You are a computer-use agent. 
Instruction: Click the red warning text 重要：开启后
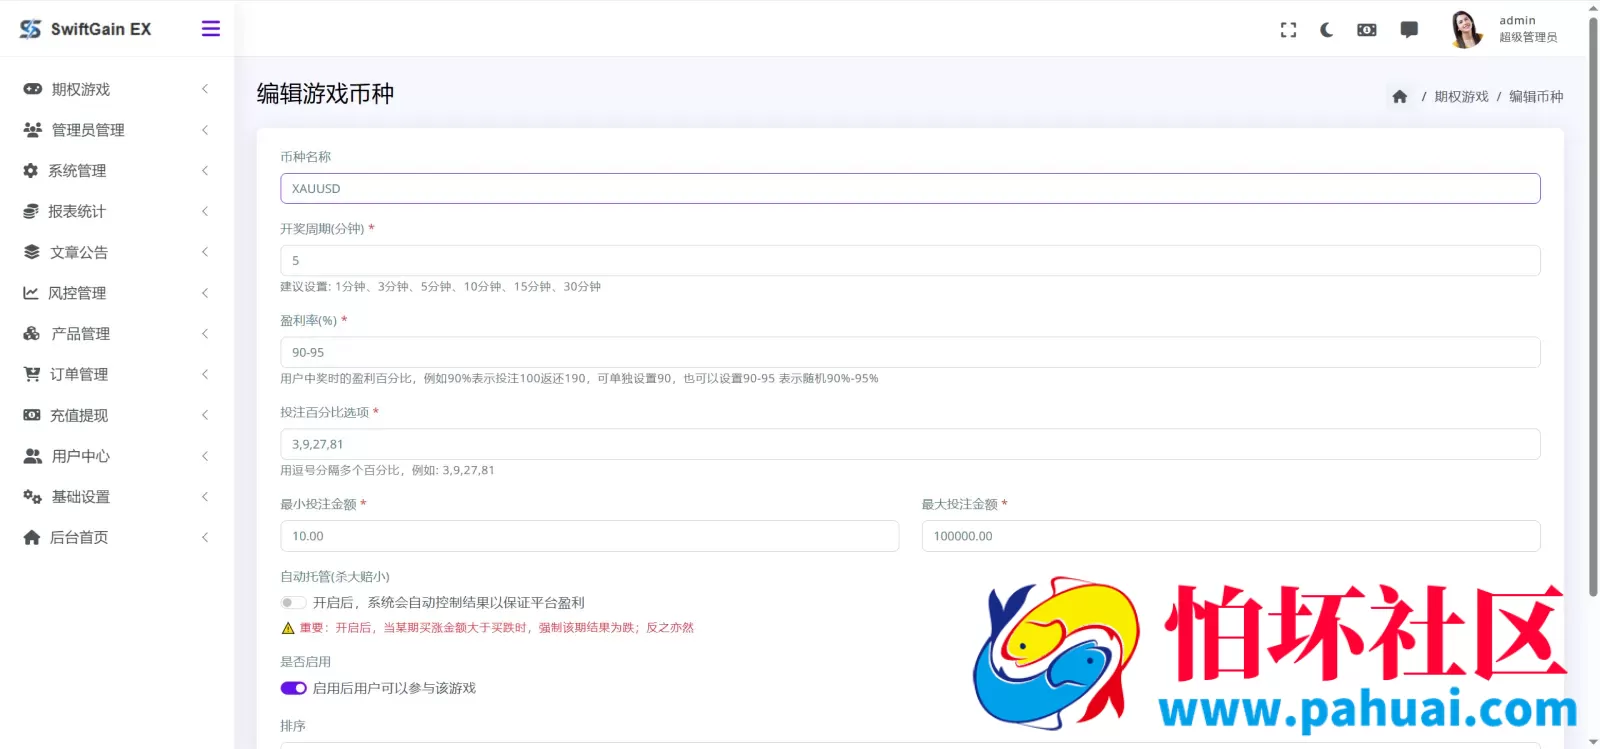(496, 628)
